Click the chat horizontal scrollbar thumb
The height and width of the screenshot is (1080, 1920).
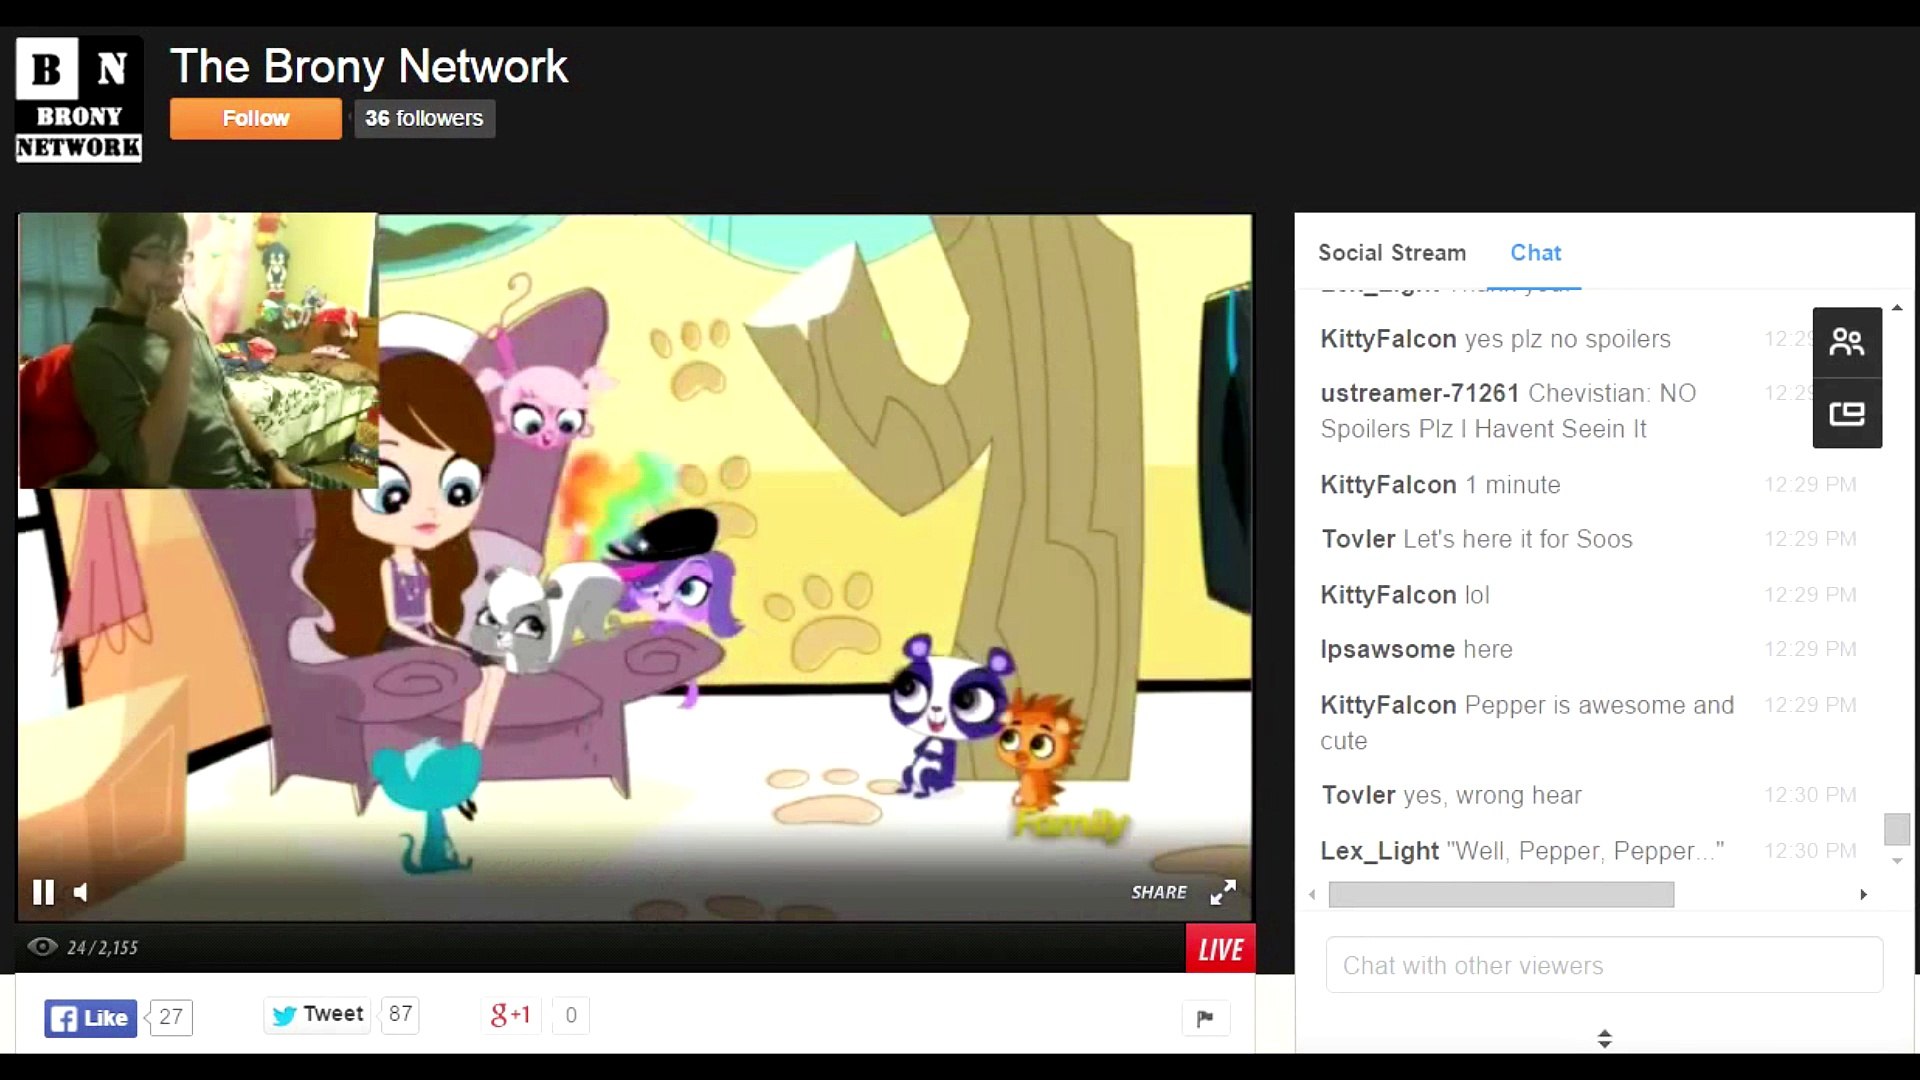pyautogui.click(x=1501, y=894)
